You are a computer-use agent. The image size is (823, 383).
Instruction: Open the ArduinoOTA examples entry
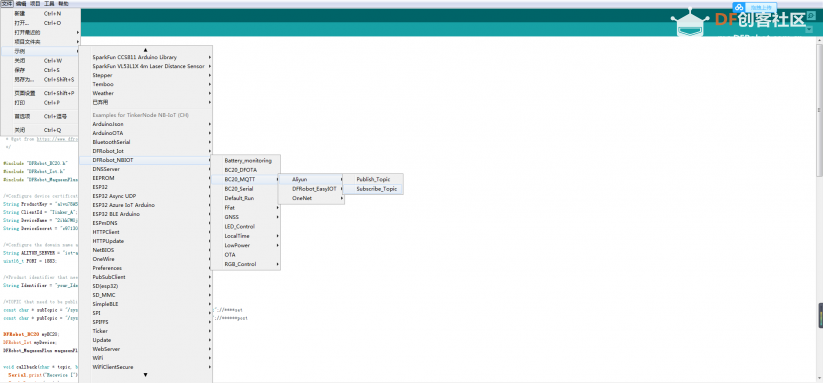145,133
